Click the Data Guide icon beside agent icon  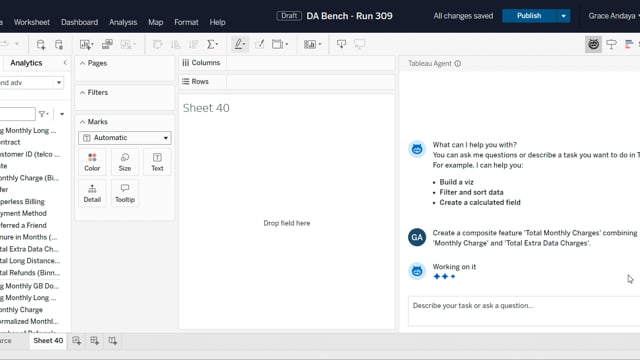(611, 44)
